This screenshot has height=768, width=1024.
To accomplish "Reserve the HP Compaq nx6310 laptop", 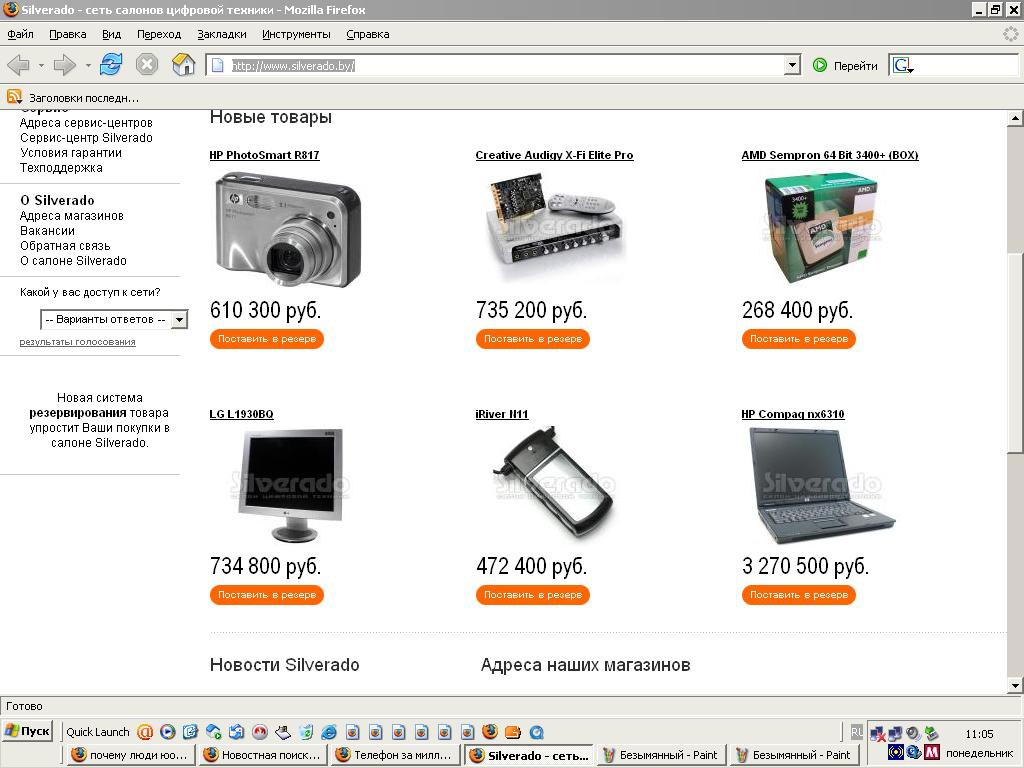I will [799, 595].
